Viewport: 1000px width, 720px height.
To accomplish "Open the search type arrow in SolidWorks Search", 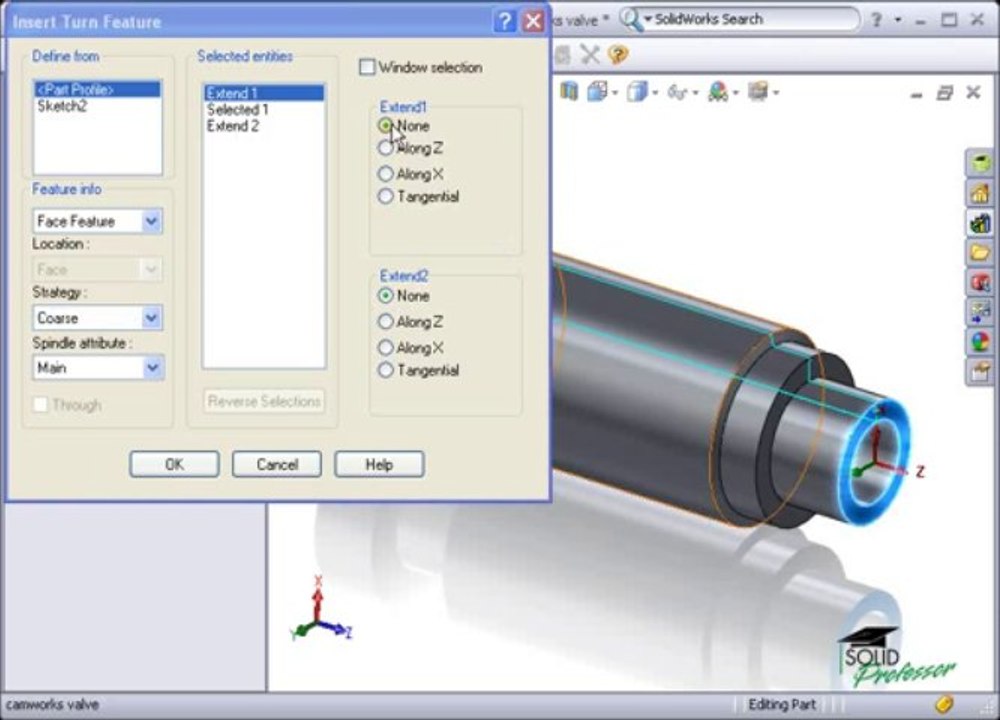I will pyautogui.click(x=647, y=19).
